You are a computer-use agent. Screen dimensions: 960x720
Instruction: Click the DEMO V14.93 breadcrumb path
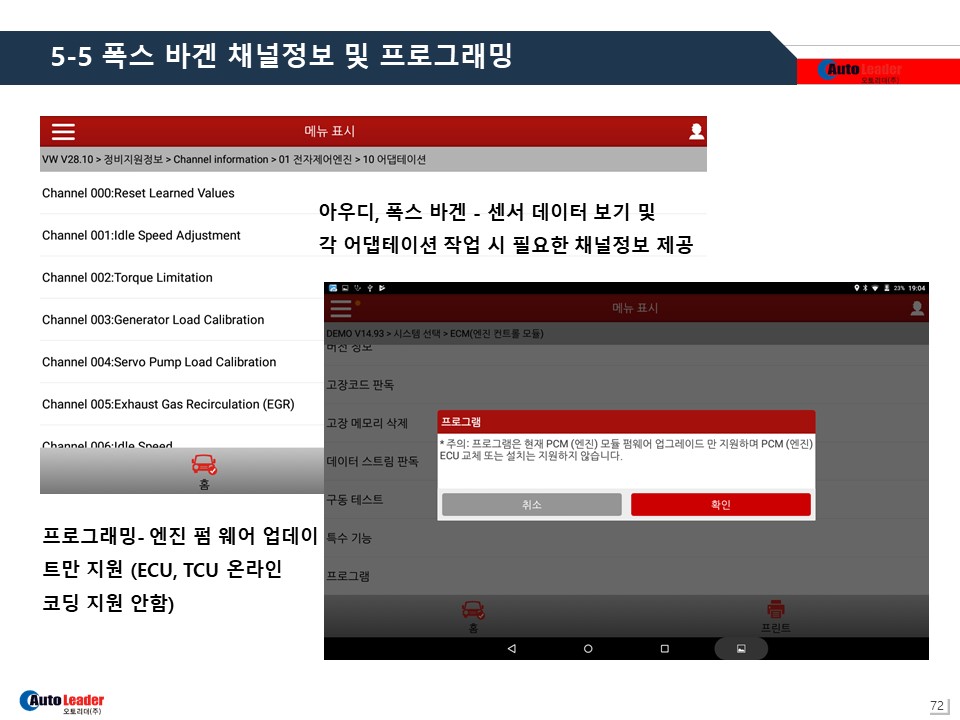pos(435,334)
